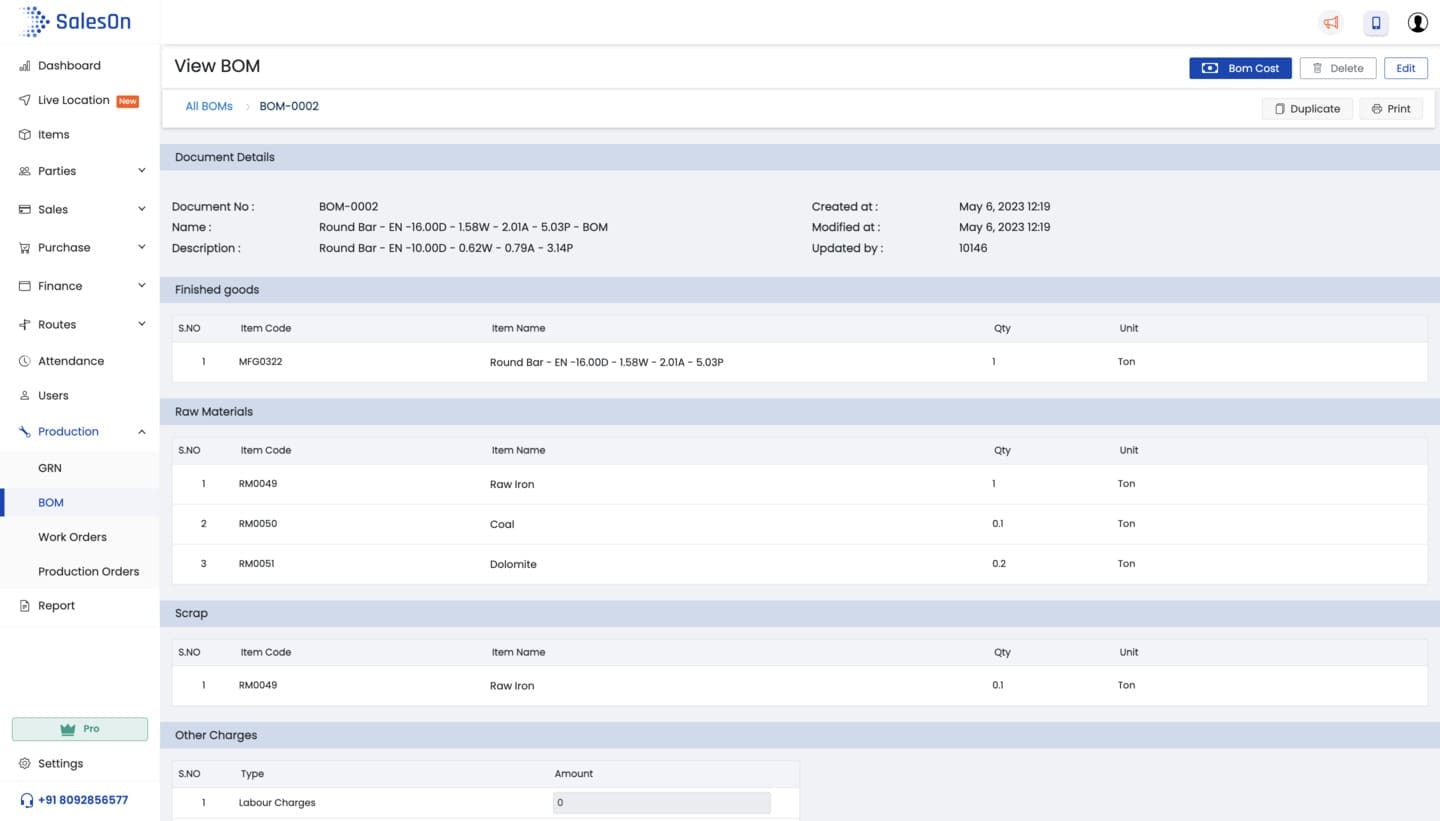Click the support headset icon
The image size is (1440, 821).
point(26,800)
